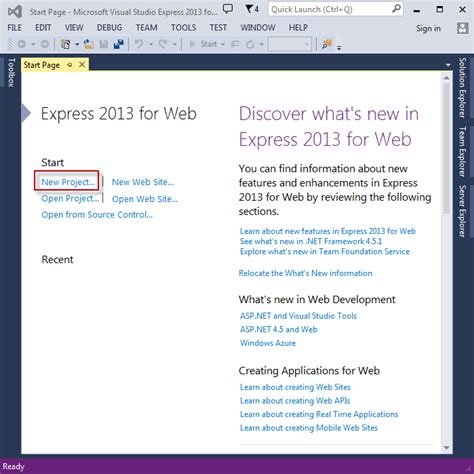Click the Navigate Backward toolbar icon
This screenshot has height=474, width=474.
22,44
